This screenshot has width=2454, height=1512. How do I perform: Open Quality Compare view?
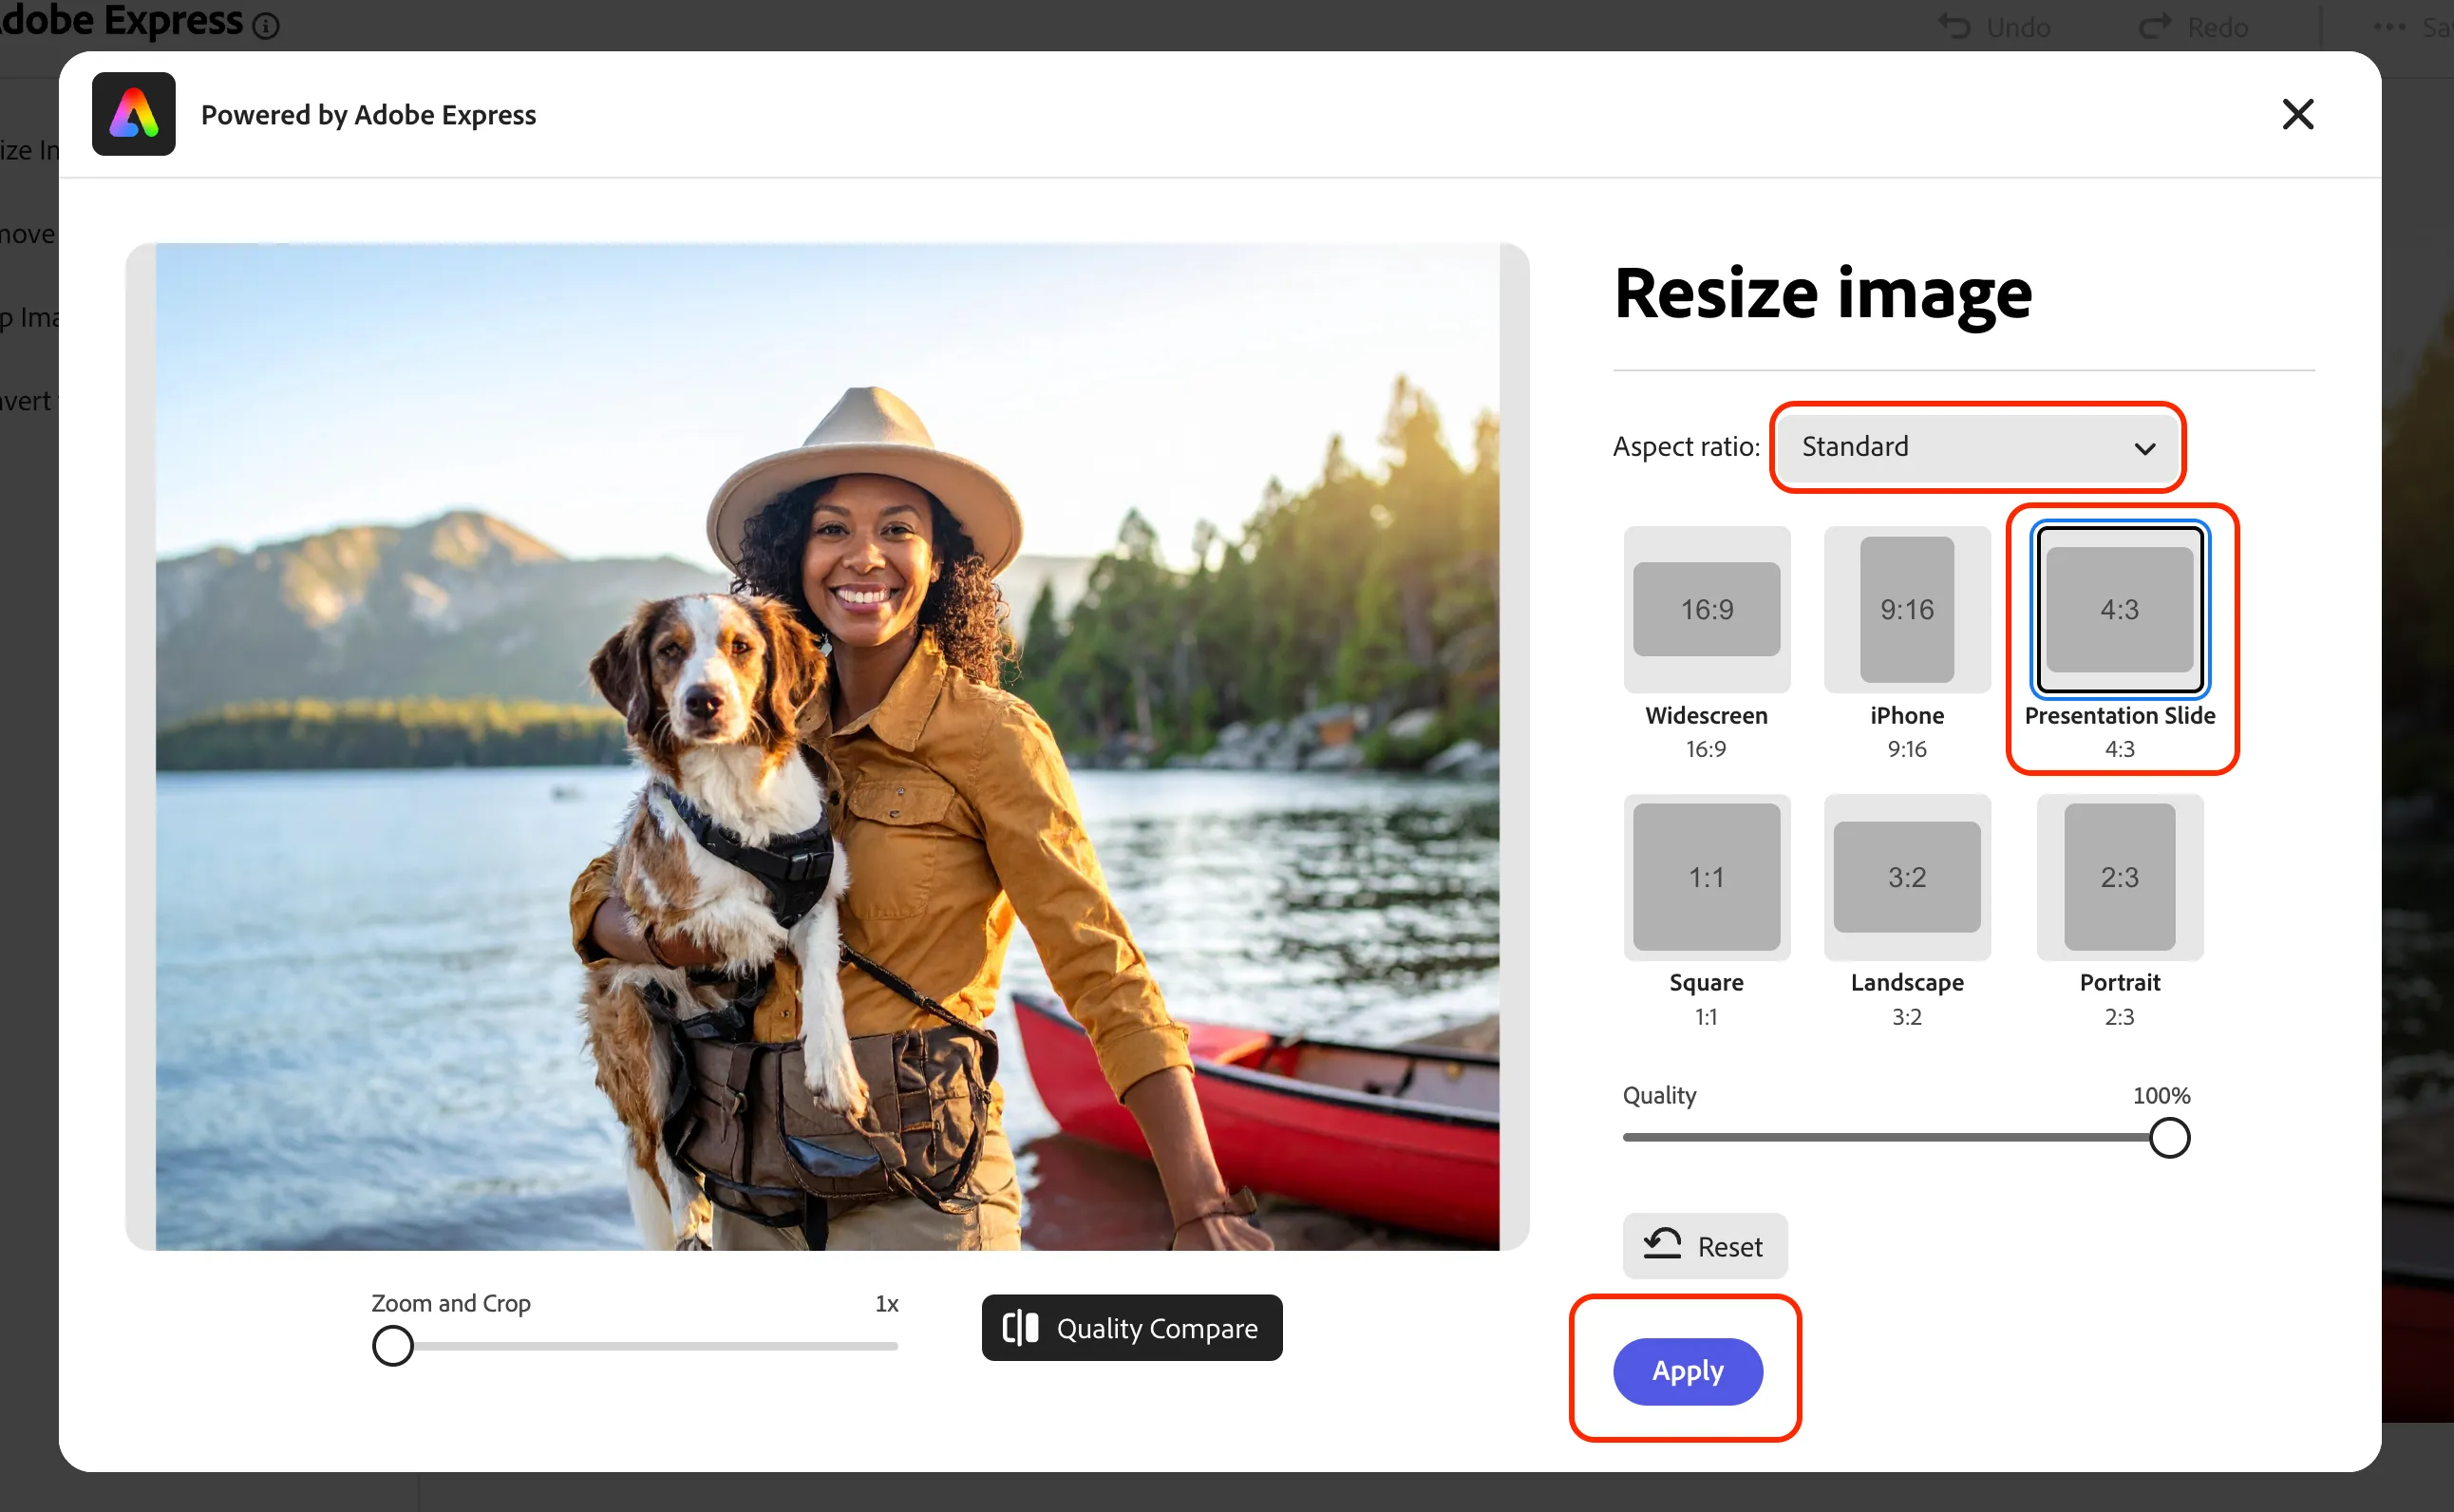[1131, 1328]
